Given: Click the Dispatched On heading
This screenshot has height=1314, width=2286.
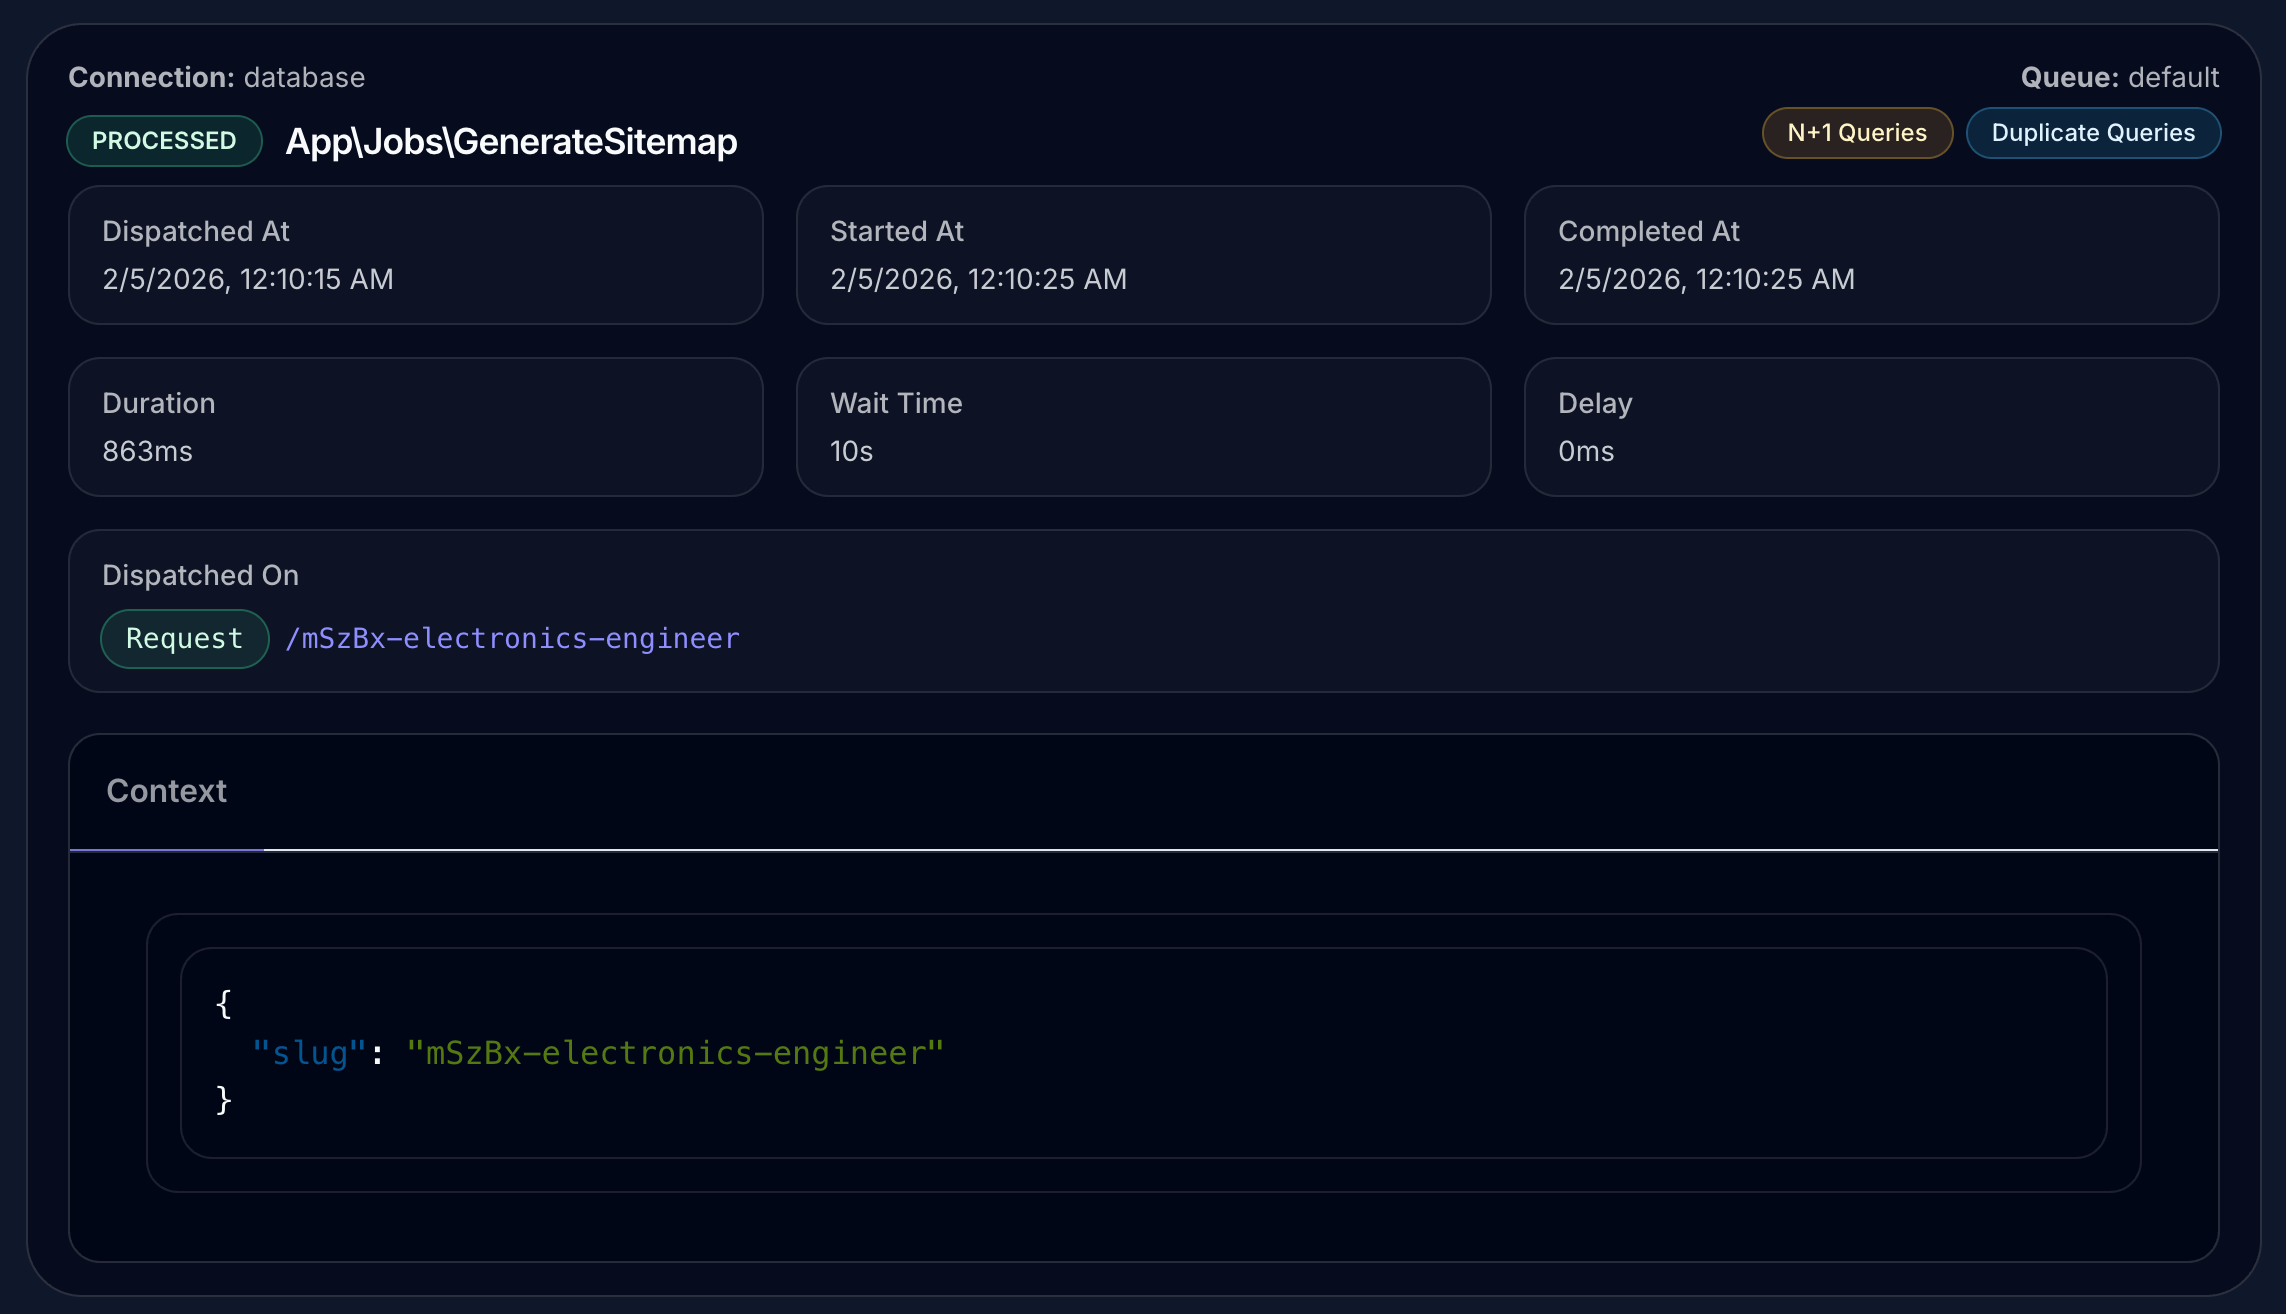Looking at the screenshot, I should [200, 575].
